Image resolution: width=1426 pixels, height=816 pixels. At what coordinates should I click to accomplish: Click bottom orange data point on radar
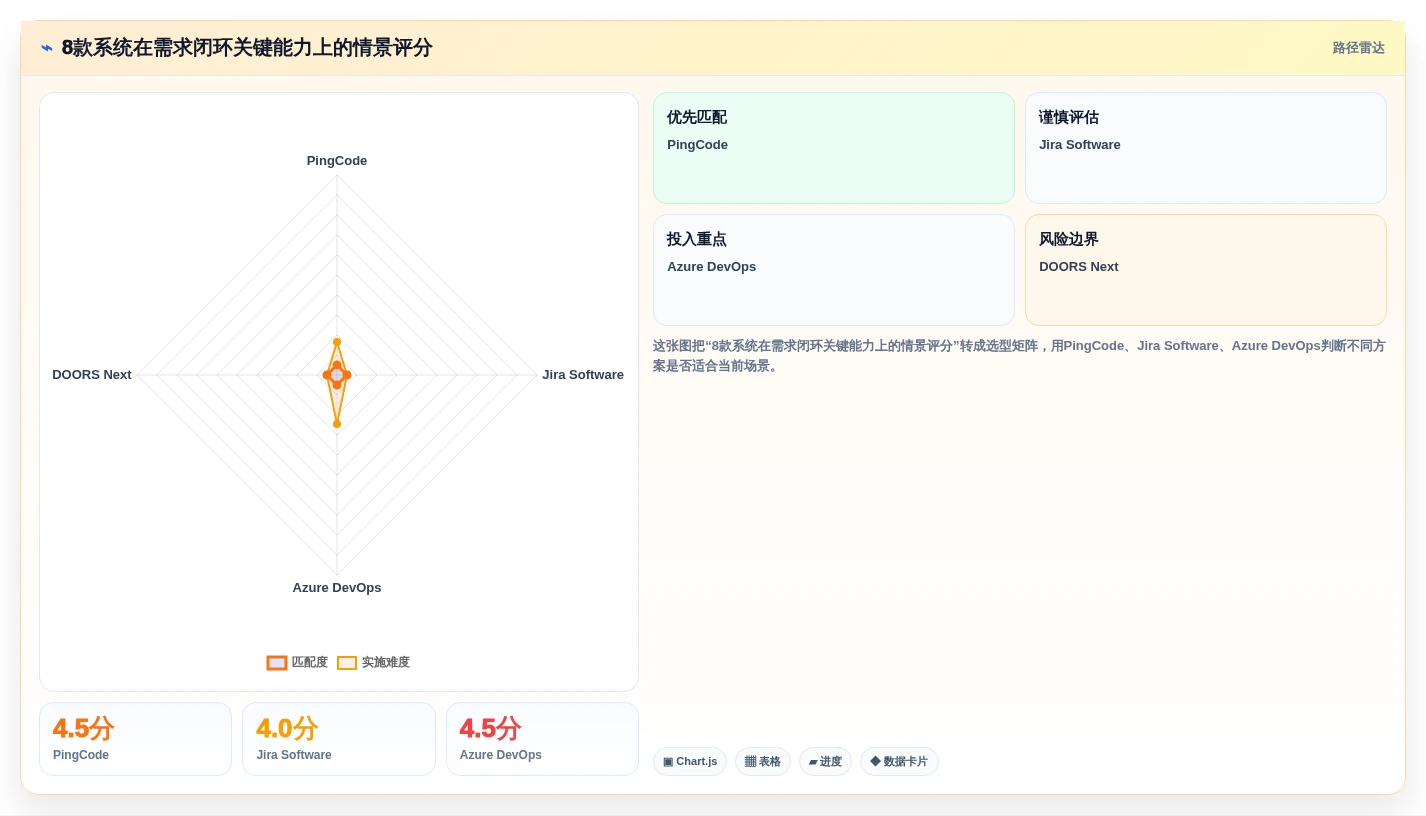coord(337,424)
